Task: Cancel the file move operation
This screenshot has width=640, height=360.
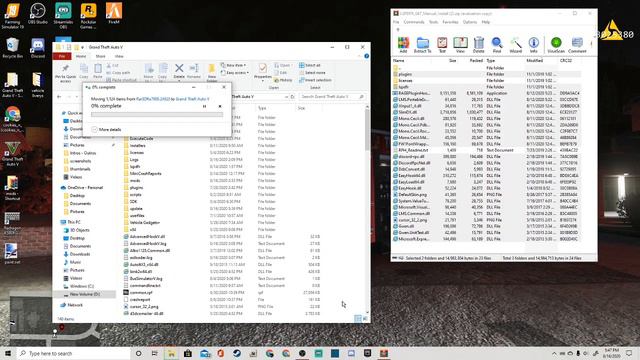Action: [220, 106]
